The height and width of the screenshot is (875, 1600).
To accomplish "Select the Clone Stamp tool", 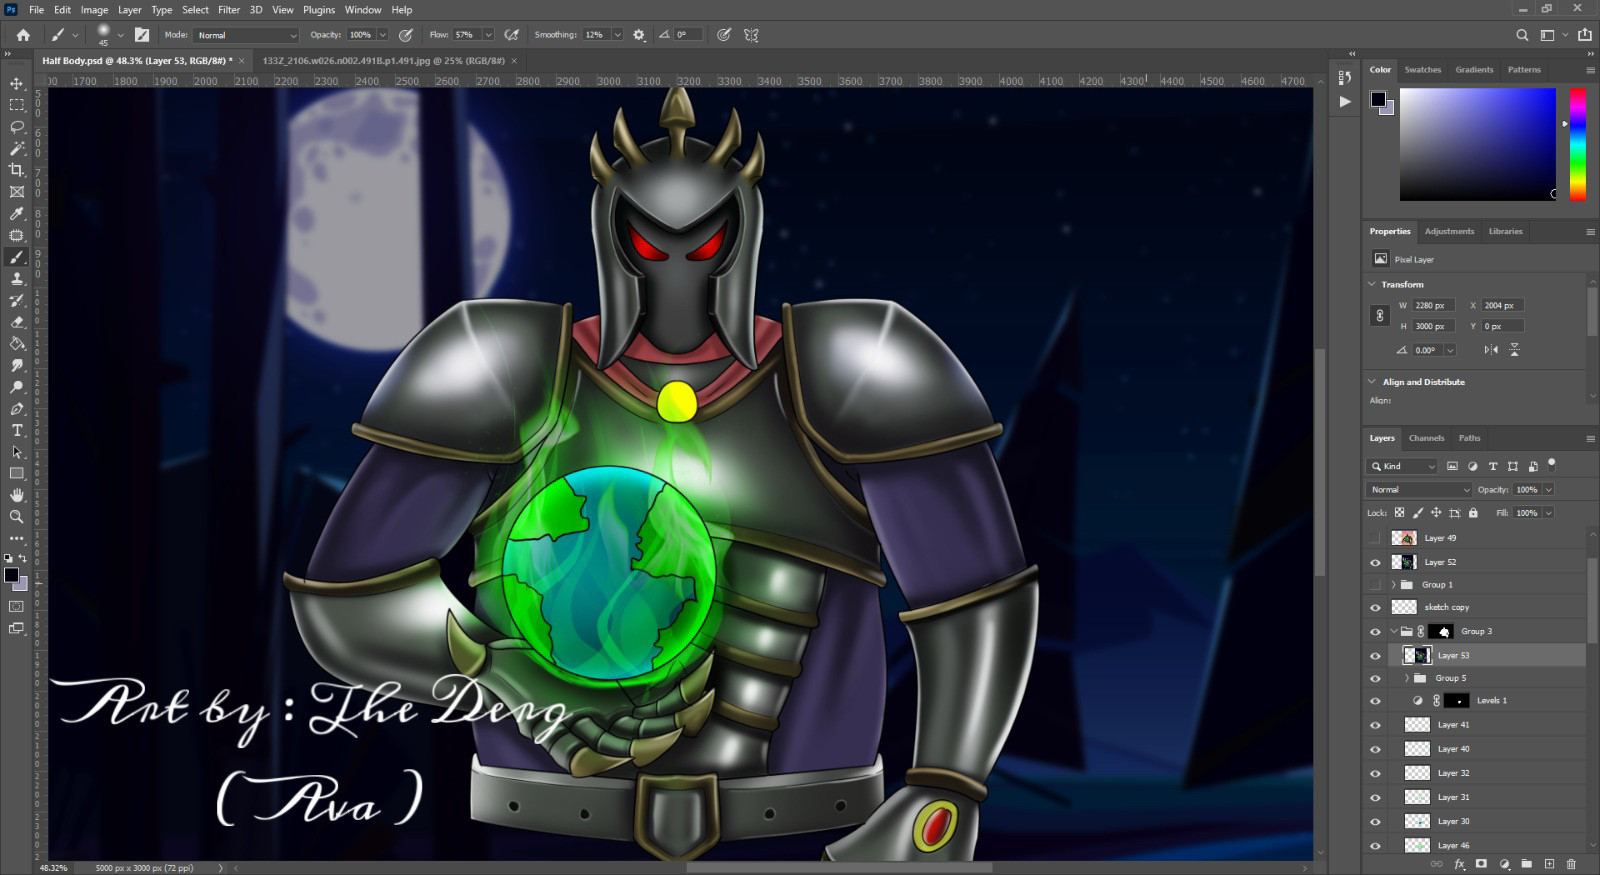I will point(17,279).
